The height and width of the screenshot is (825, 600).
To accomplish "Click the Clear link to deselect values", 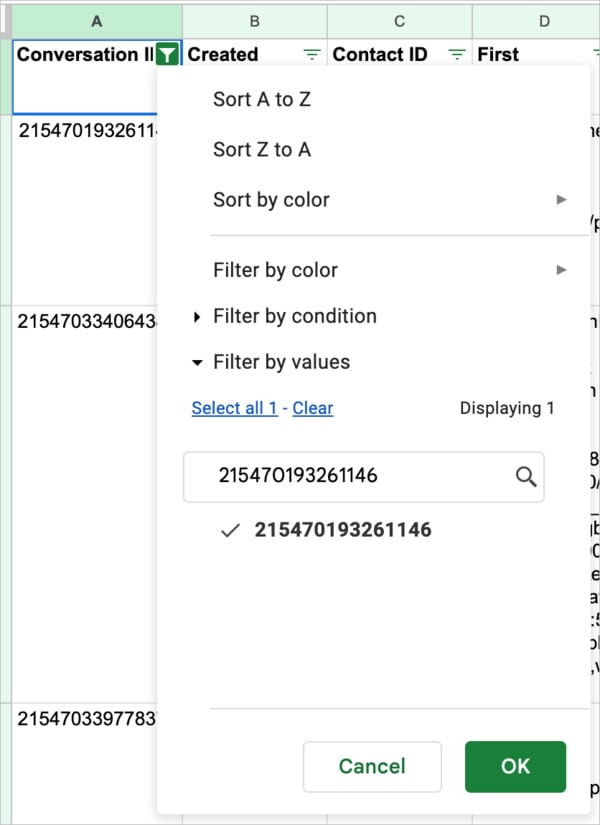I will (313, 408).
